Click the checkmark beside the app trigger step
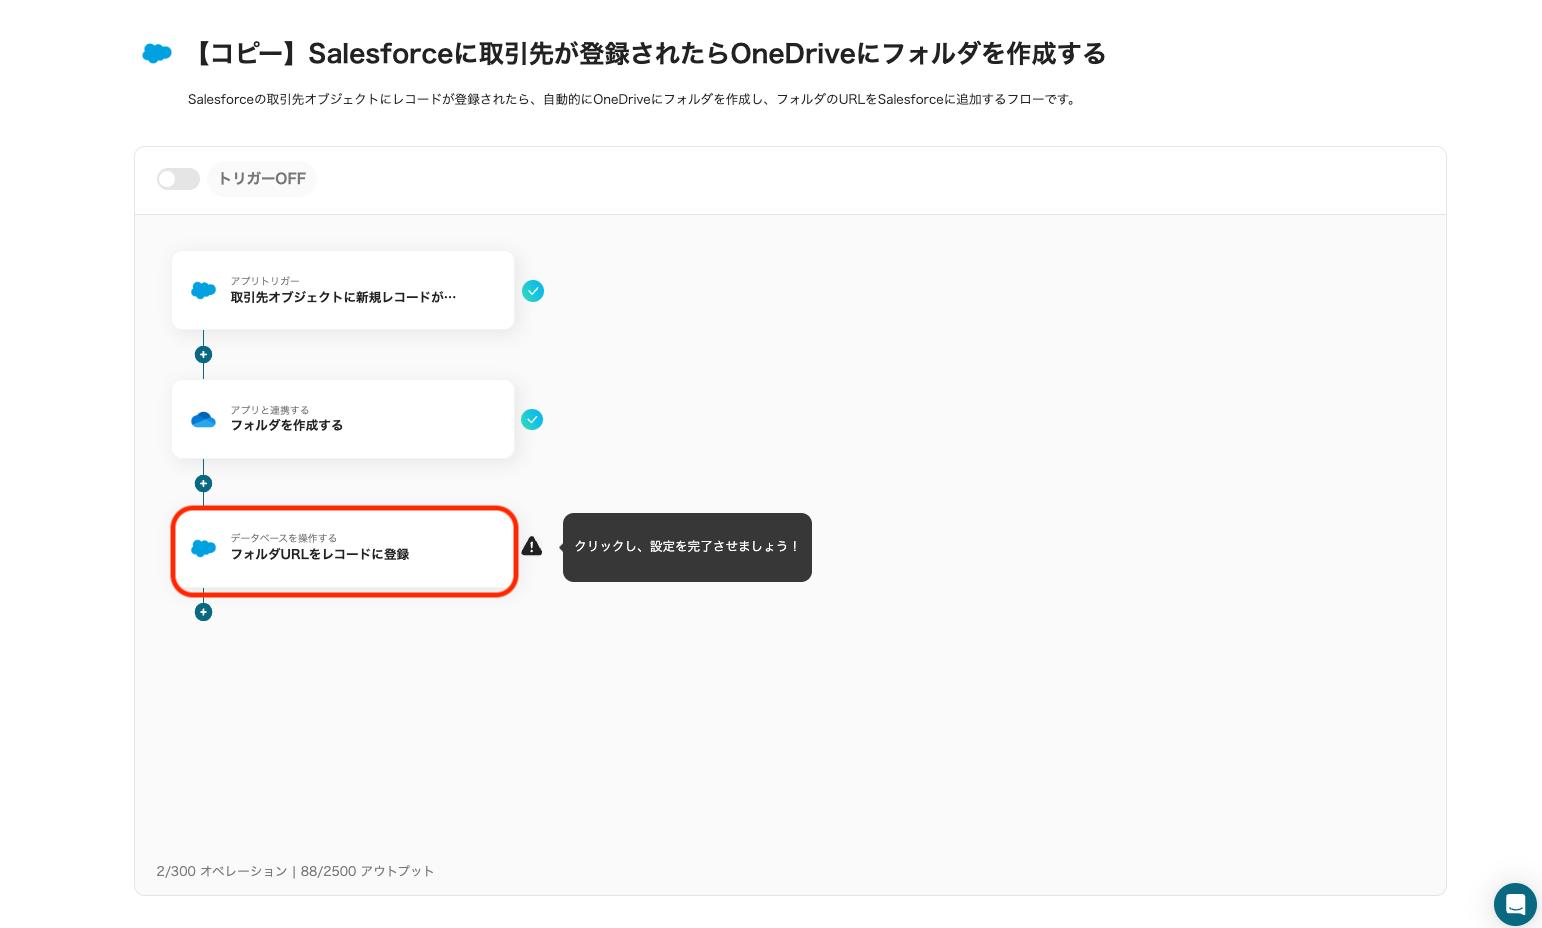This screenshot has width=1542, height=928. 533,291
